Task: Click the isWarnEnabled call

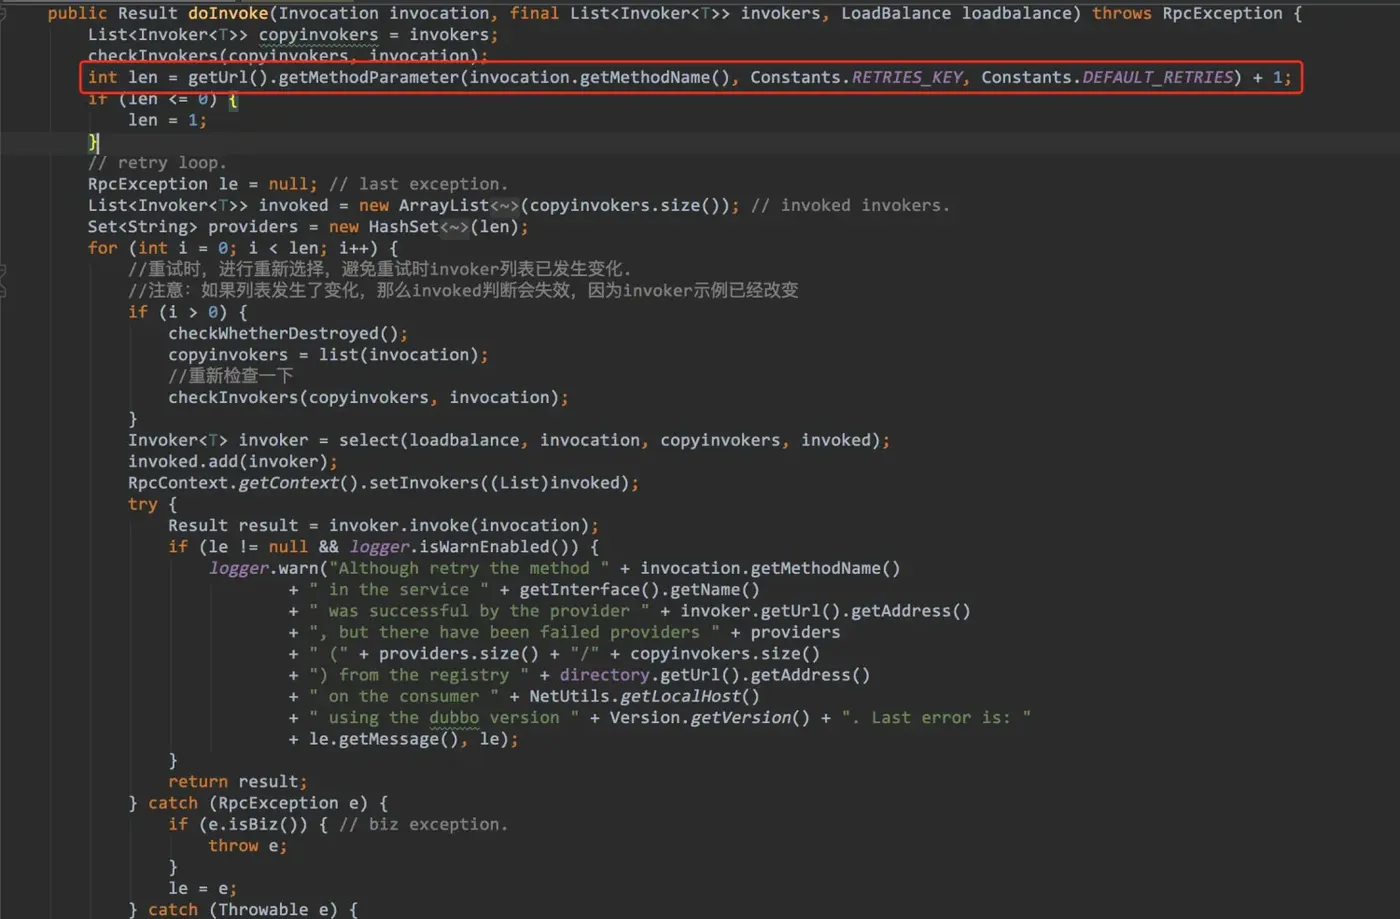Action: coord(499,547)
